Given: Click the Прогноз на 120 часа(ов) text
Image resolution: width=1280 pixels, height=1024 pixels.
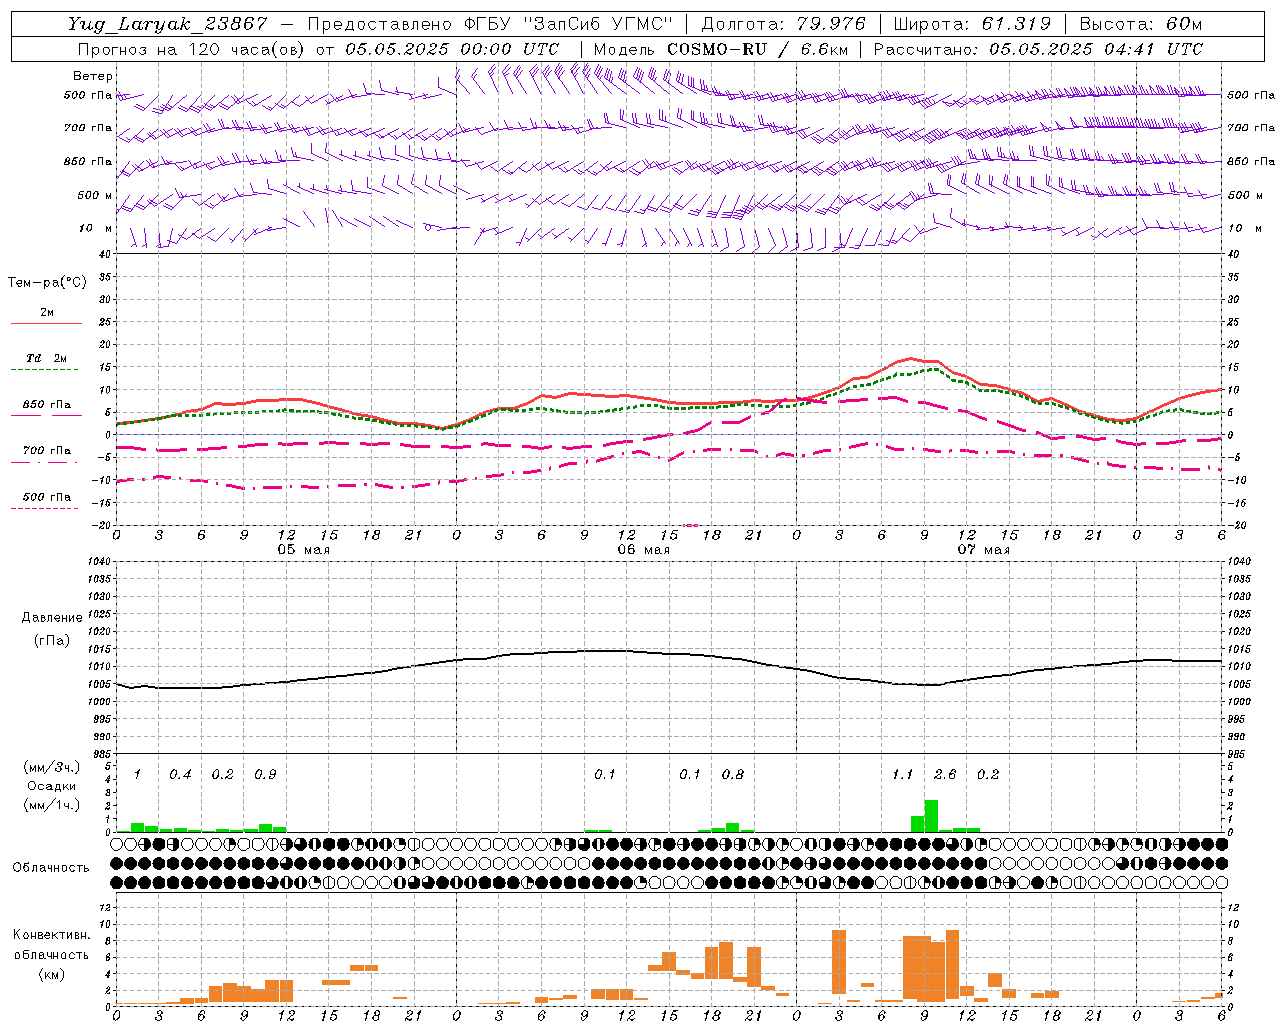Looking at the screenshot, I should (x=192, y=49).
